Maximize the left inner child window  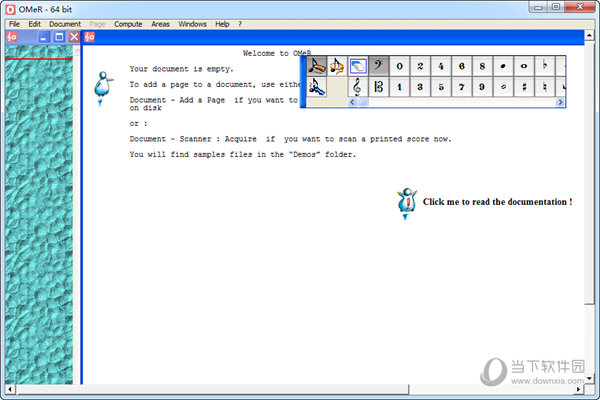[59, 37]
